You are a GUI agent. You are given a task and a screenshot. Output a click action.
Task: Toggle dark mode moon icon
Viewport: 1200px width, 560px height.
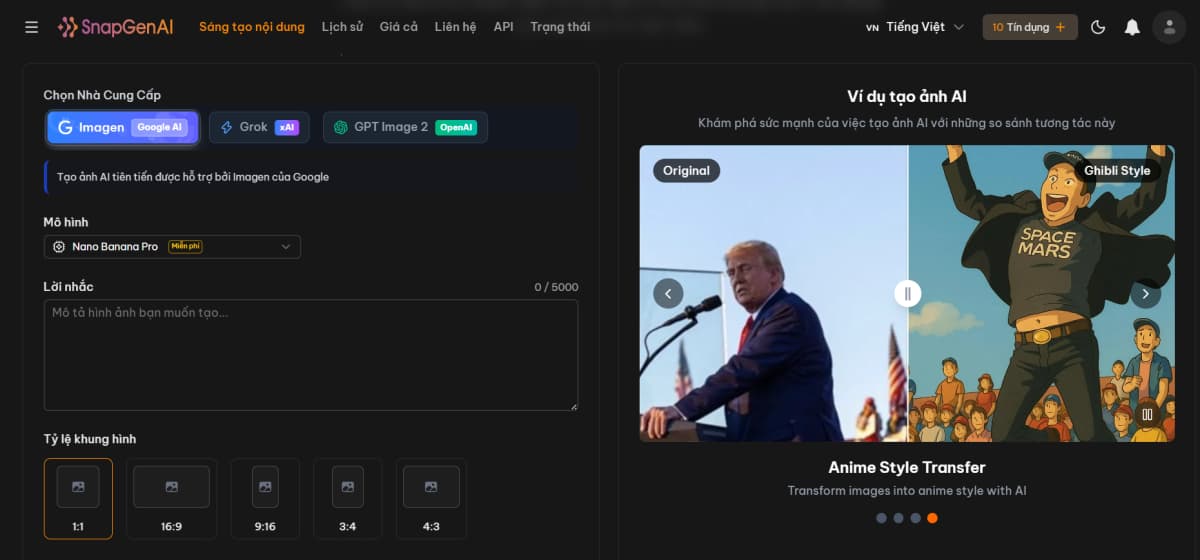[x=1098, y=27]
